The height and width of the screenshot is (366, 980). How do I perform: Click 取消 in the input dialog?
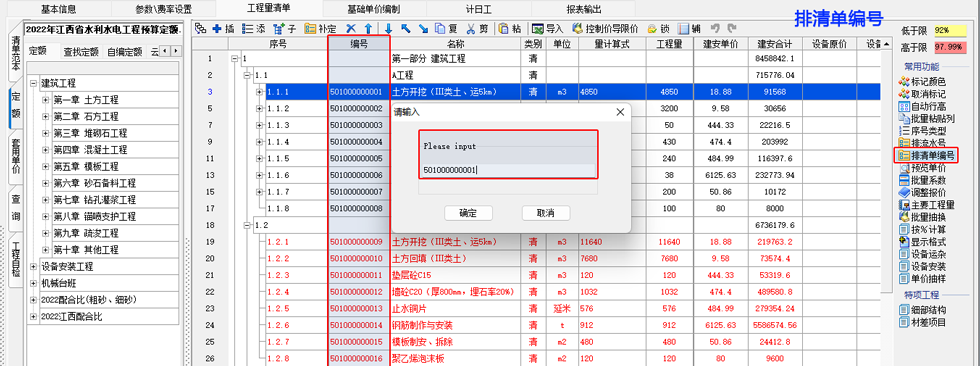pyautogui.click(x=546, y=213)
